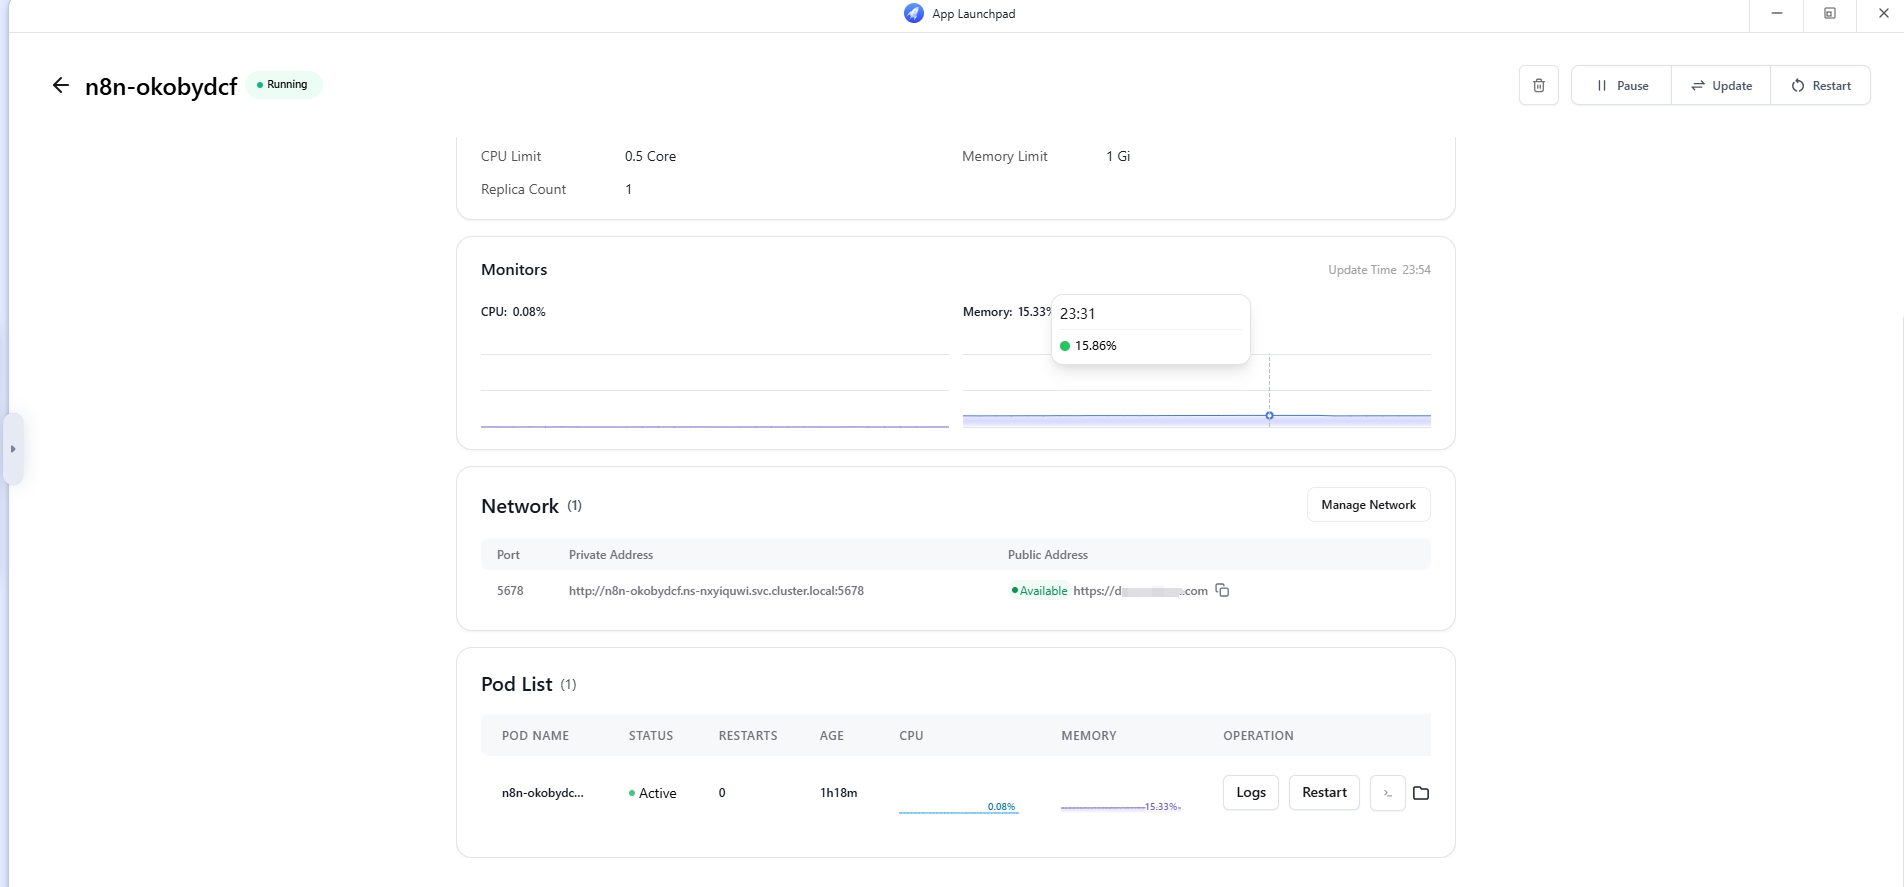Copy the public address with copy icon

[1222, 591]
